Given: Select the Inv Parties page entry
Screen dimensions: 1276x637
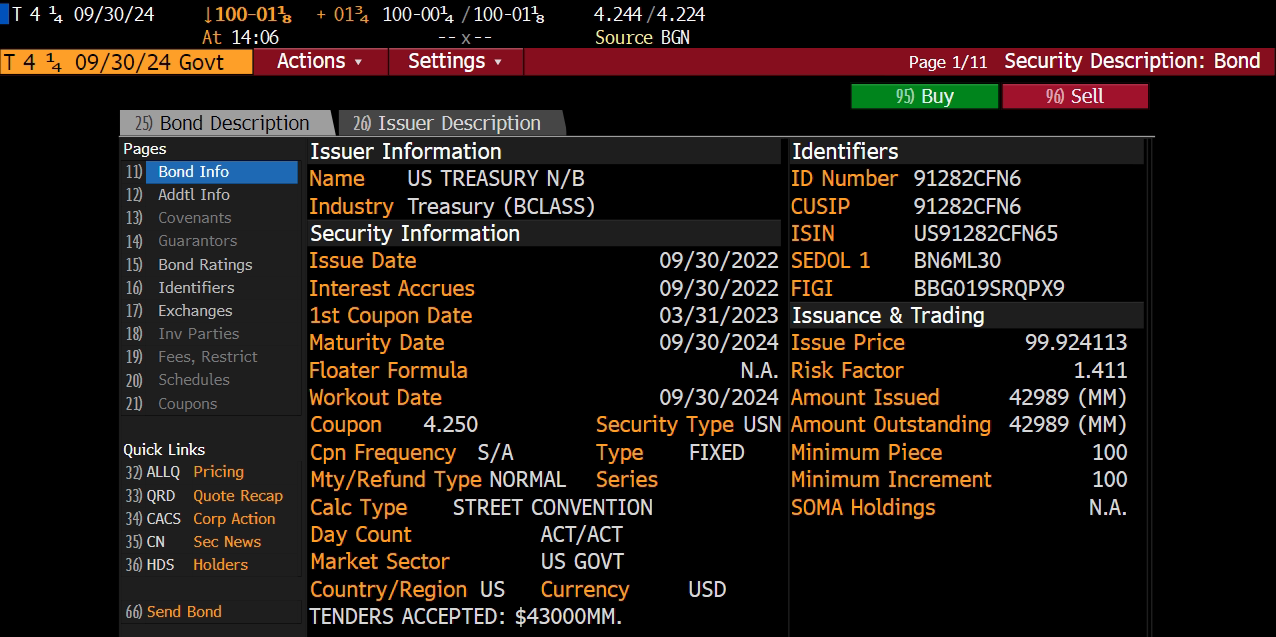Looking at the screenshot, I should 198,334.
